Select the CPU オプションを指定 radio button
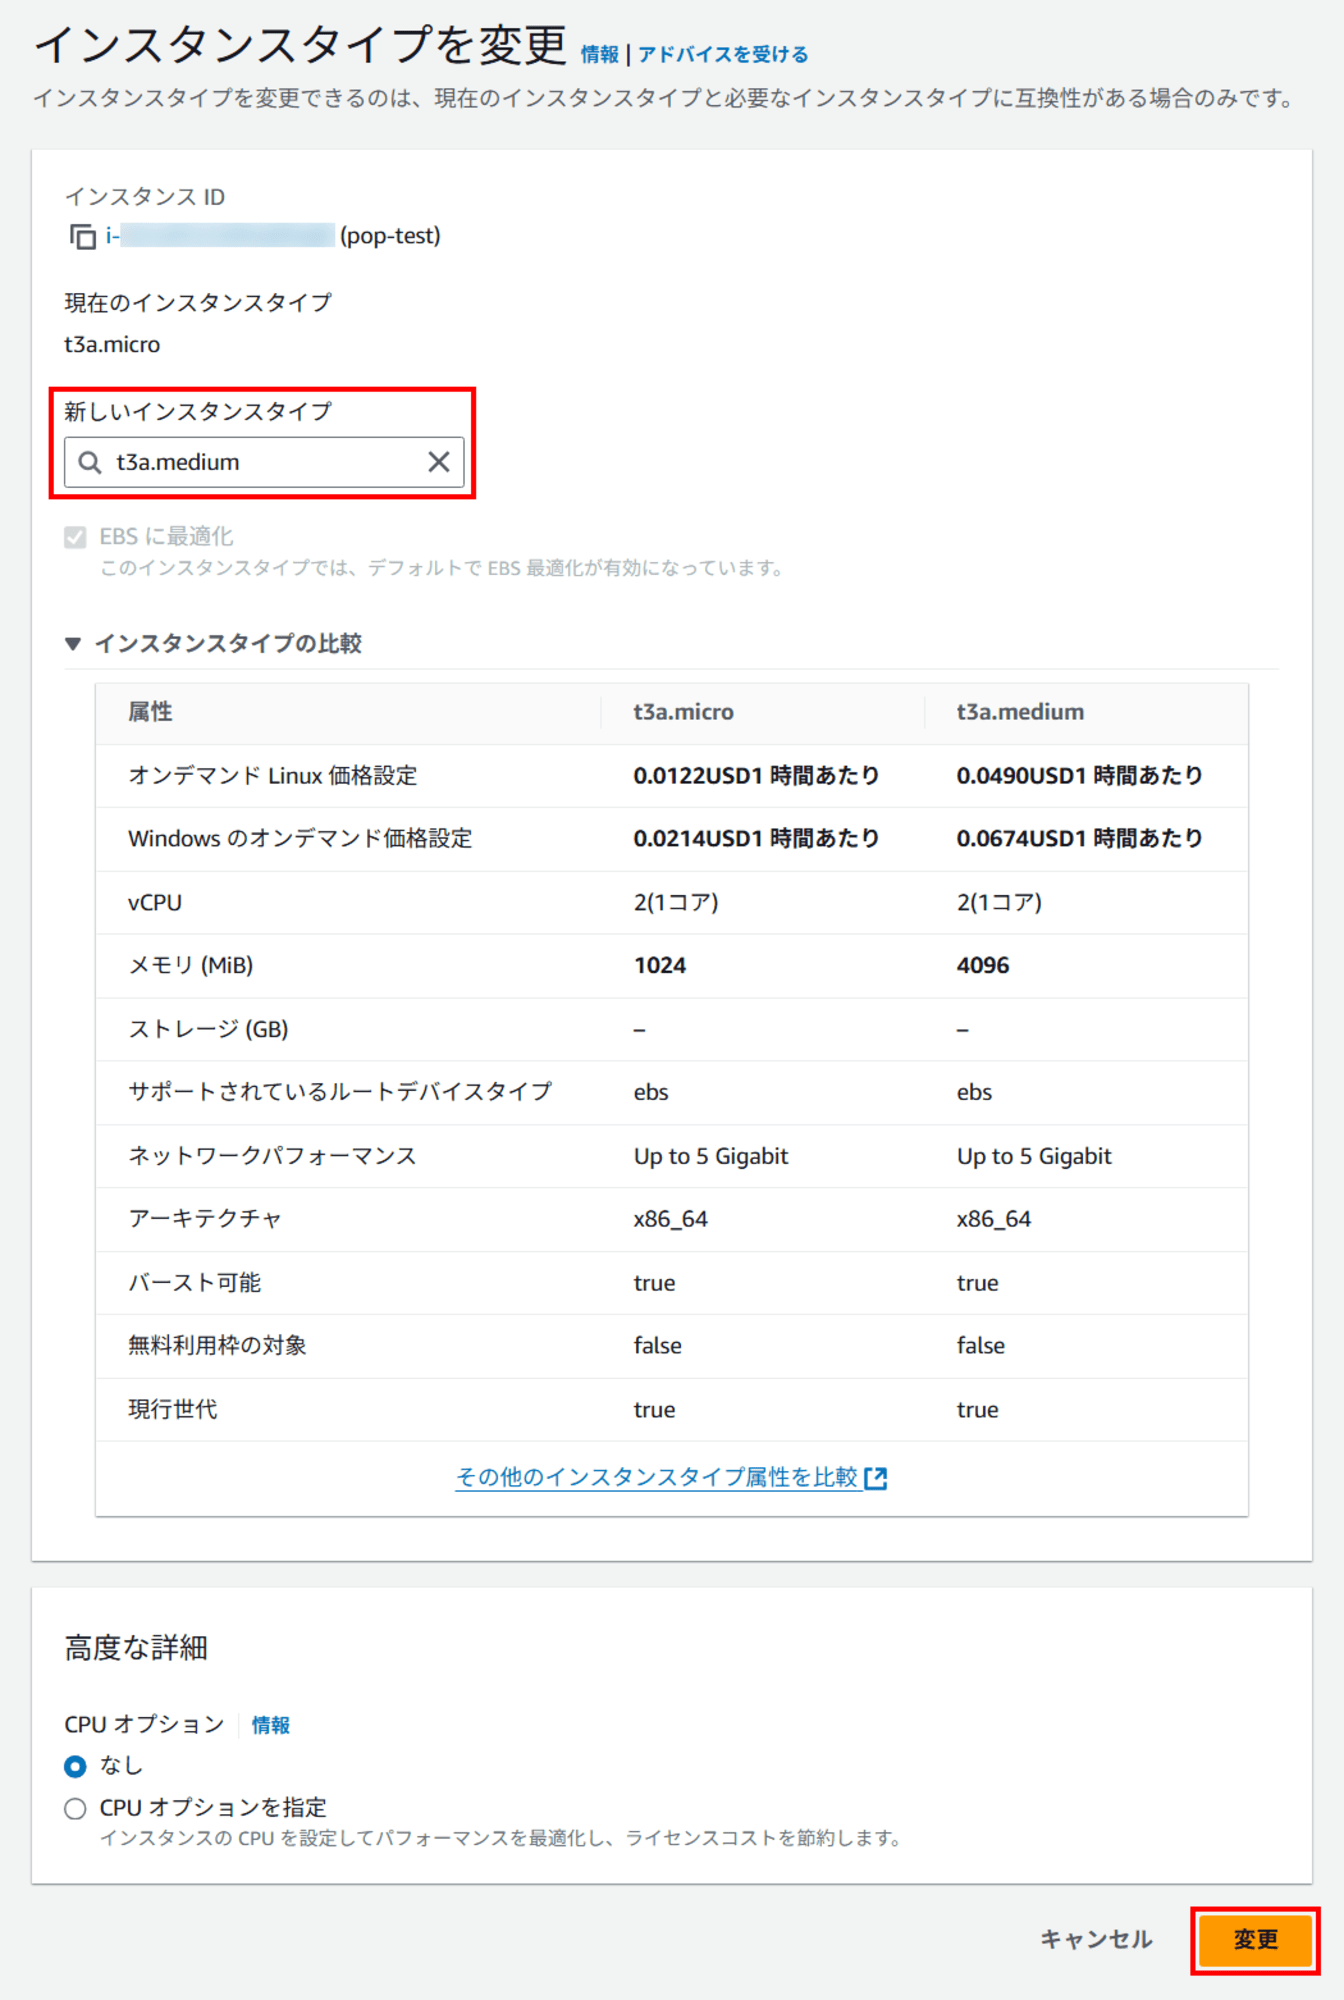The height and width of the screenshot is (2000, 1344). (x=75, y=1808)
